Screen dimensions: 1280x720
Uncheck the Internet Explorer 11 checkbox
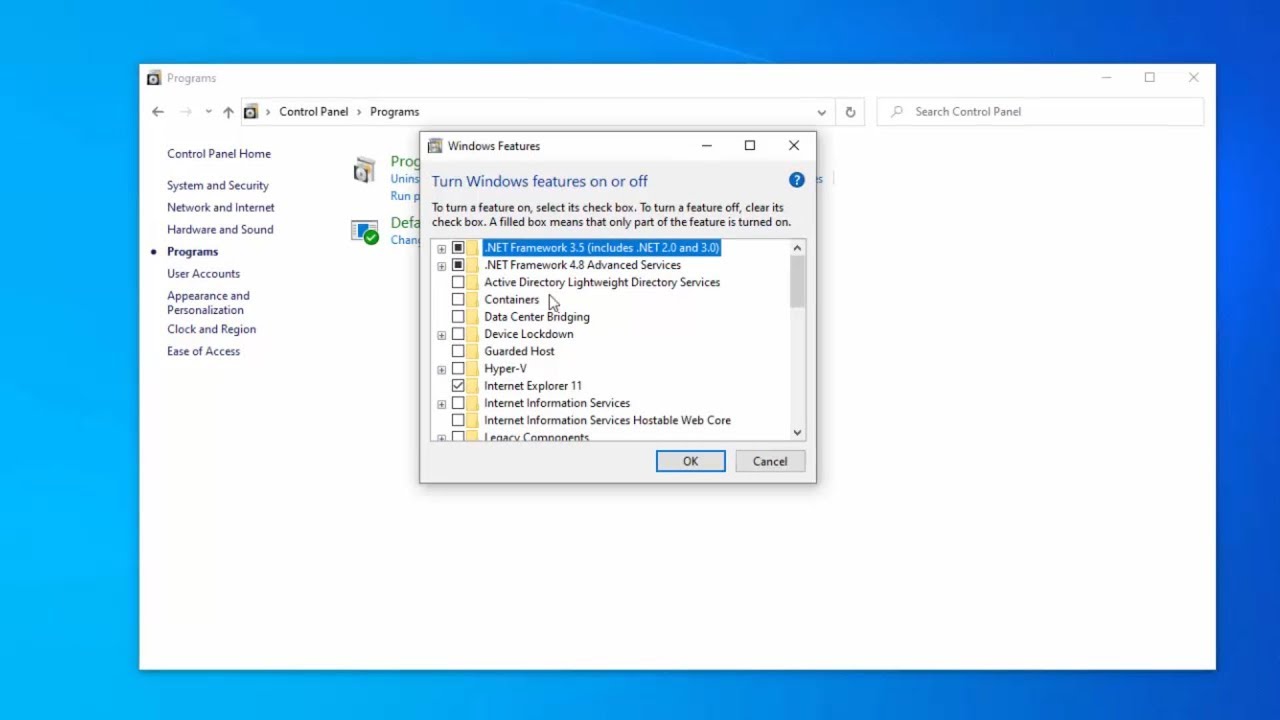point(458,386)
